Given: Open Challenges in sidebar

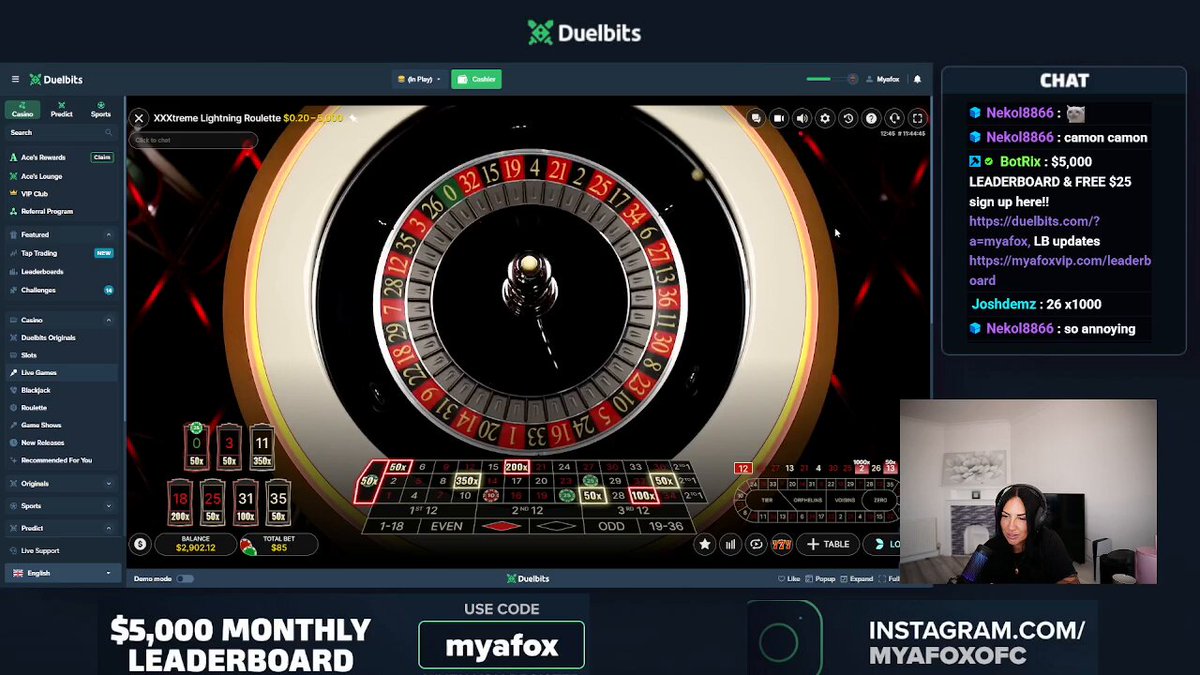Looking at the screenshot, I should 60,290.
